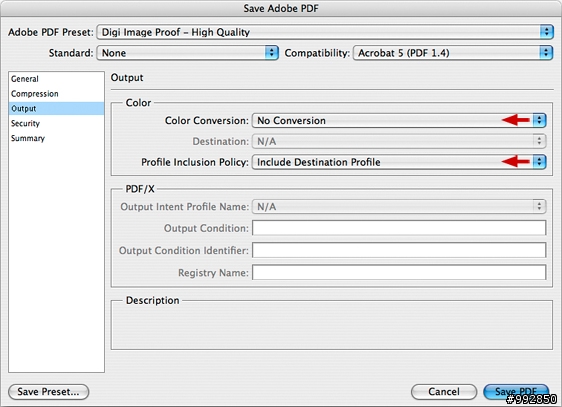Open Color Conversion dropdown showing No Conversion

(x=399, y=121)
